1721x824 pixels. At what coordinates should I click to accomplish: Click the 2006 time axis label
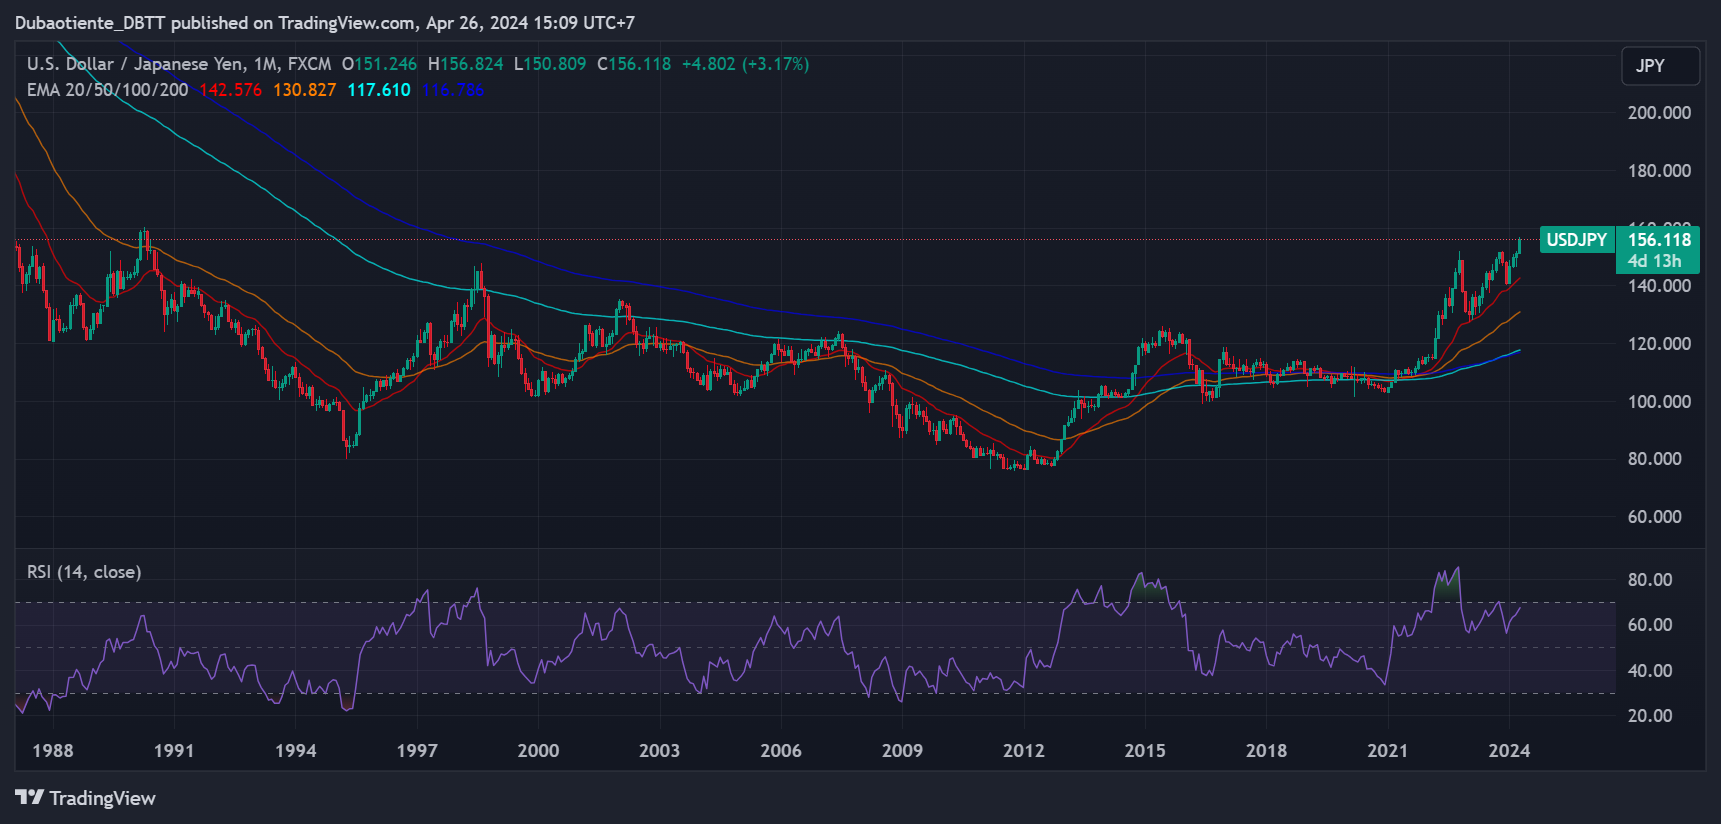[x=781, y=751]
